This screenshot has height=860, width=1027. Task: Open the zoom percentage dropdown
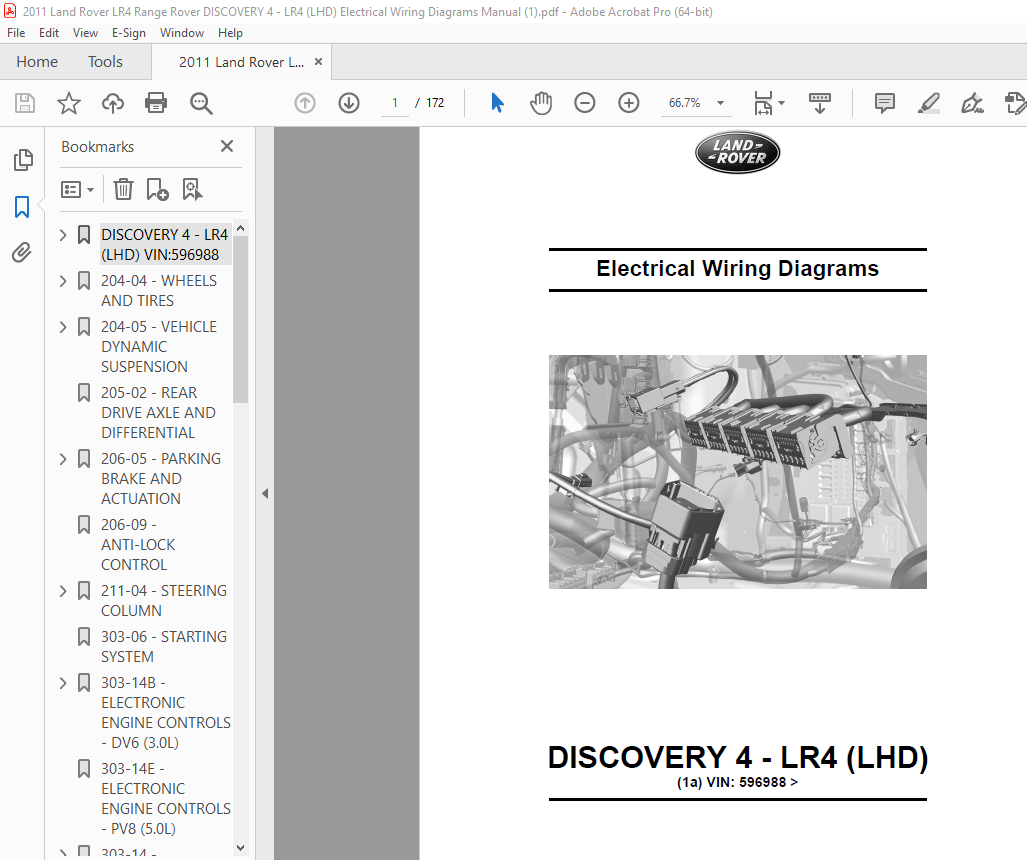click(x=720, y=103)
